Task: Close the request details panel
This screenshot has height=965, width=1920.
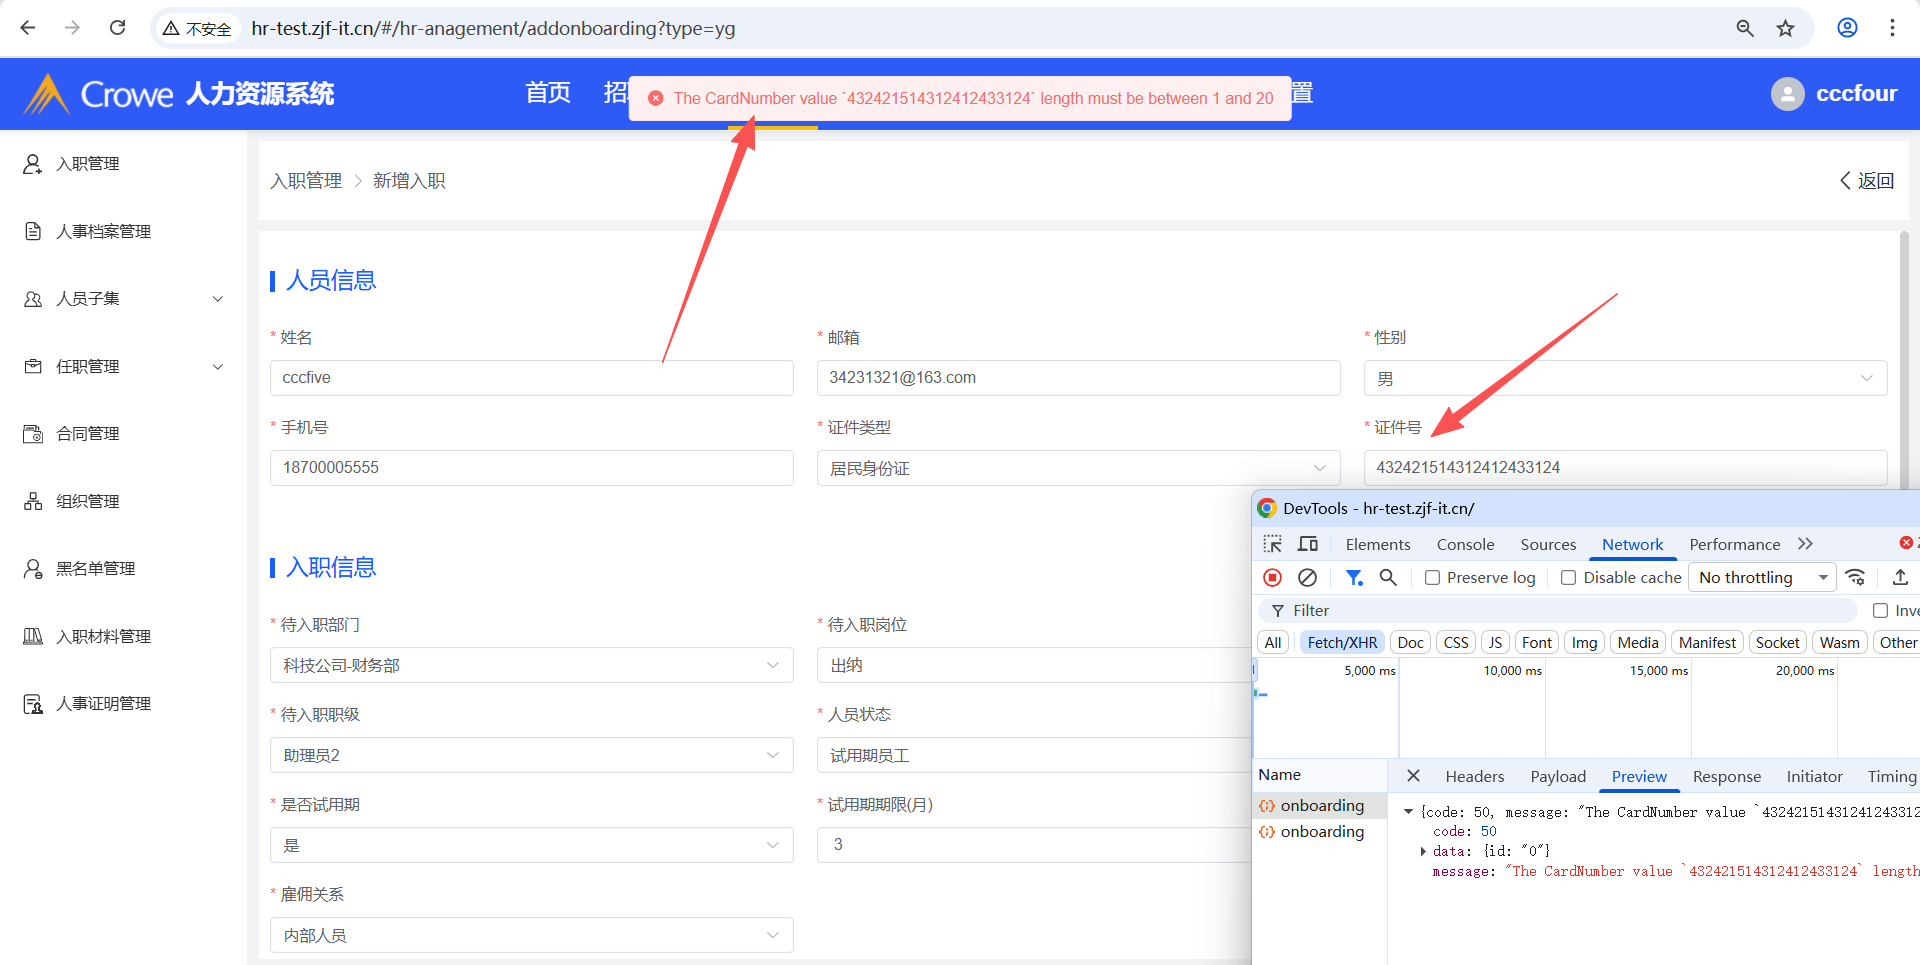Action: [1413, 776]
